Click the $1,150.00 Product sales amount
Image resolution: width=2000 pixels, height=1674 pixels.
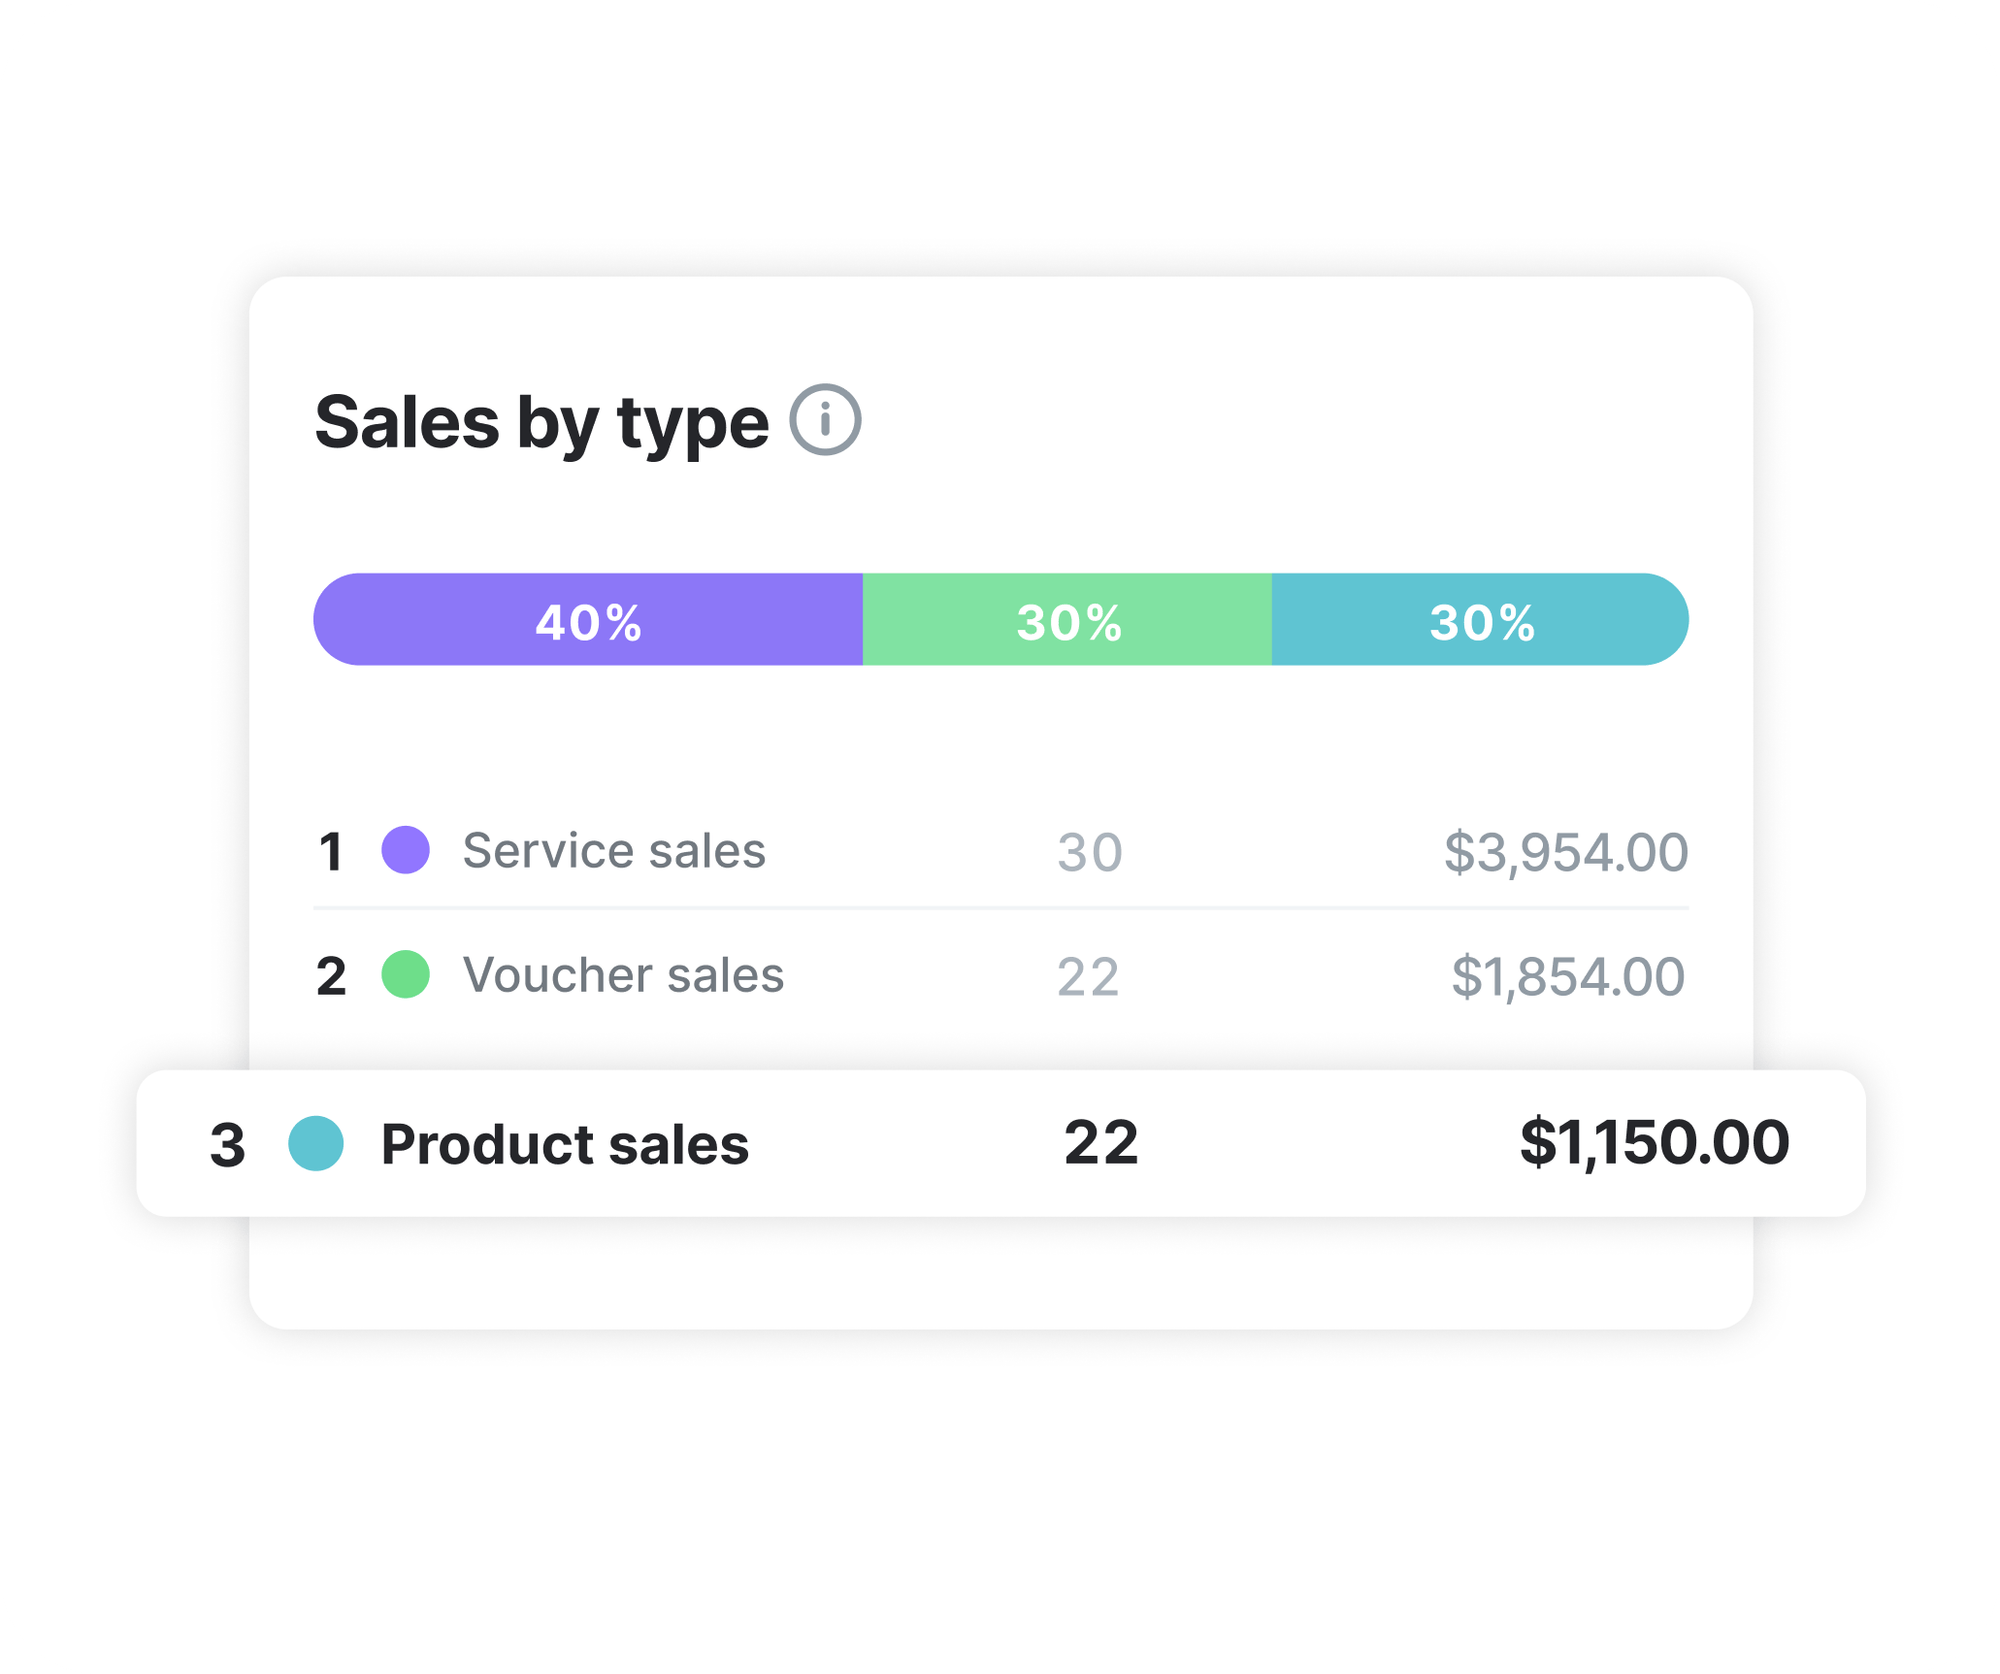pyautogui.click(x=1654, y=1142)
